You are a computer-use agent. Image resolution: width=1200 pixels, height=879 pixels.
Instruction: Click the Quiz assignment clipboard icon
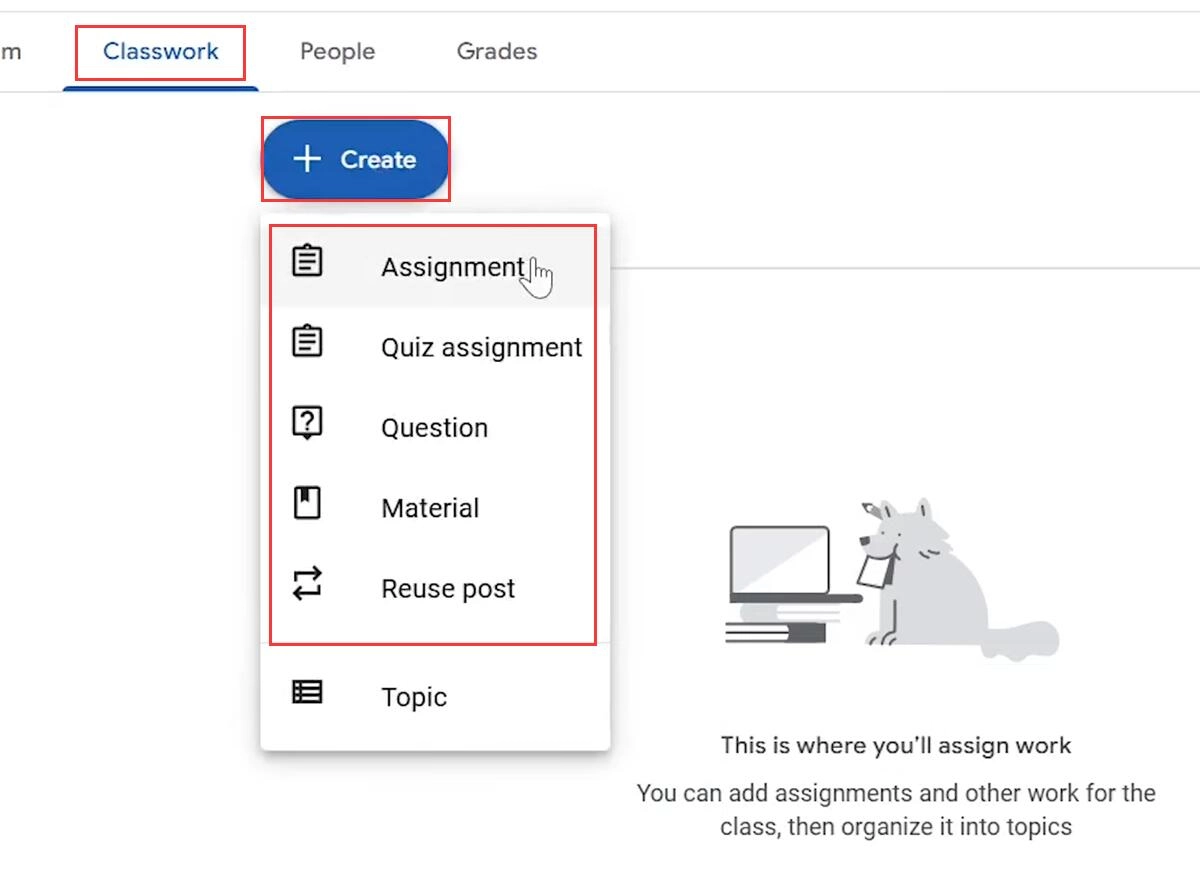pyautogui.click(x=305, y=340)
